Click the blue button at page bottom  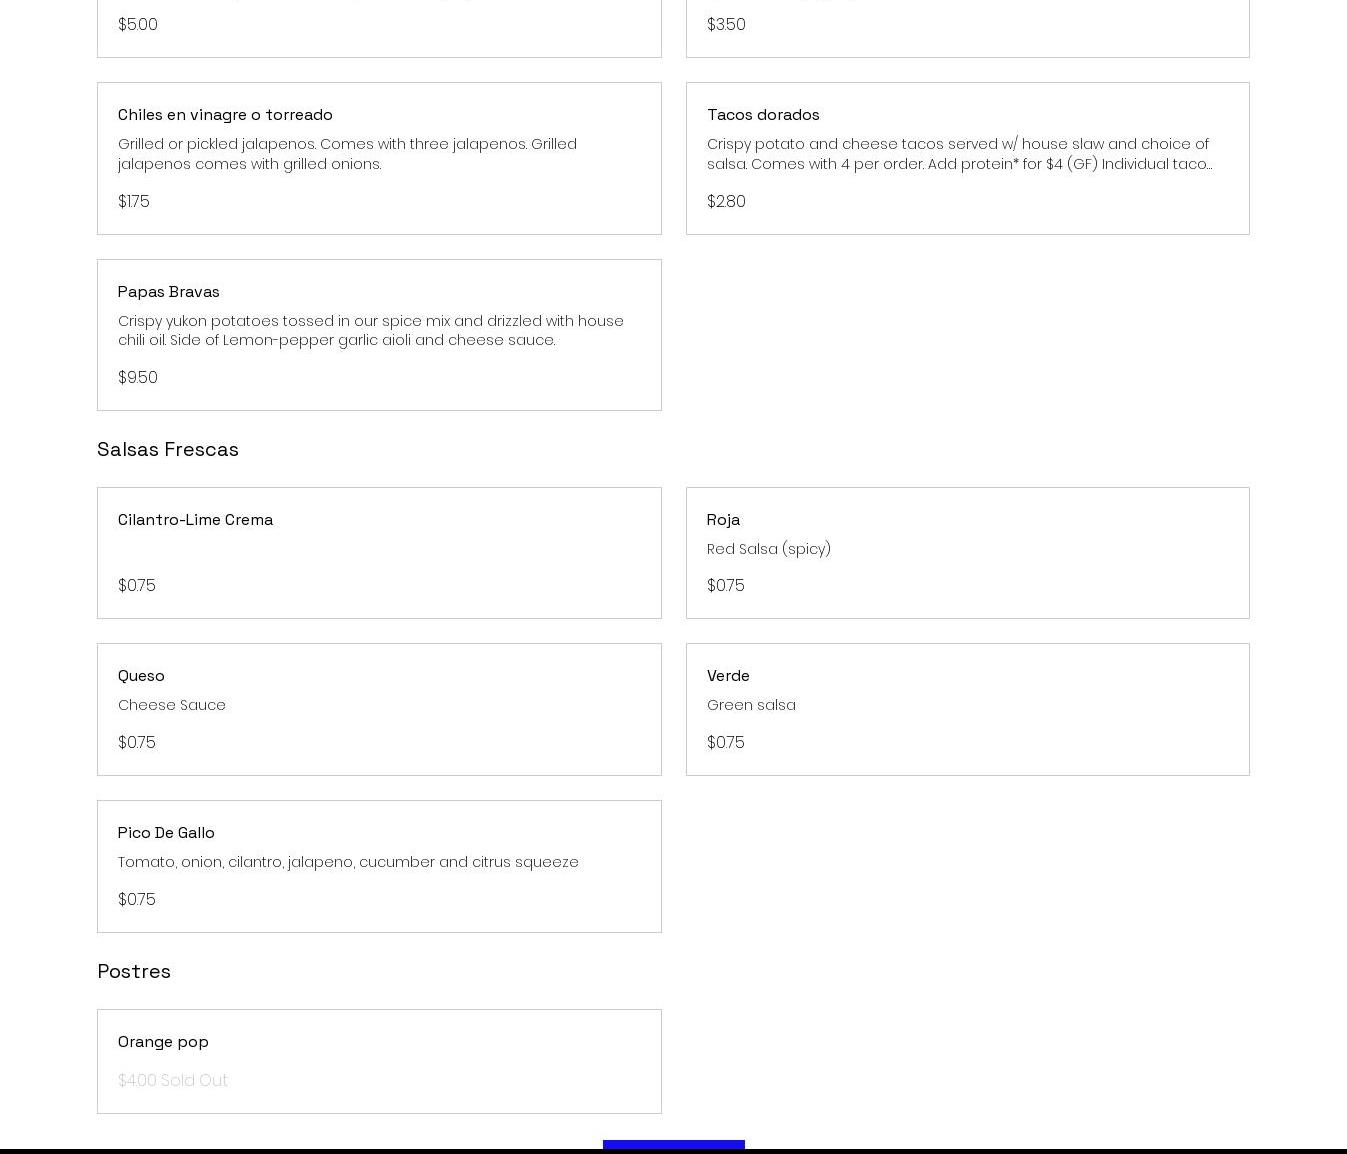[x=673, y=1146]
